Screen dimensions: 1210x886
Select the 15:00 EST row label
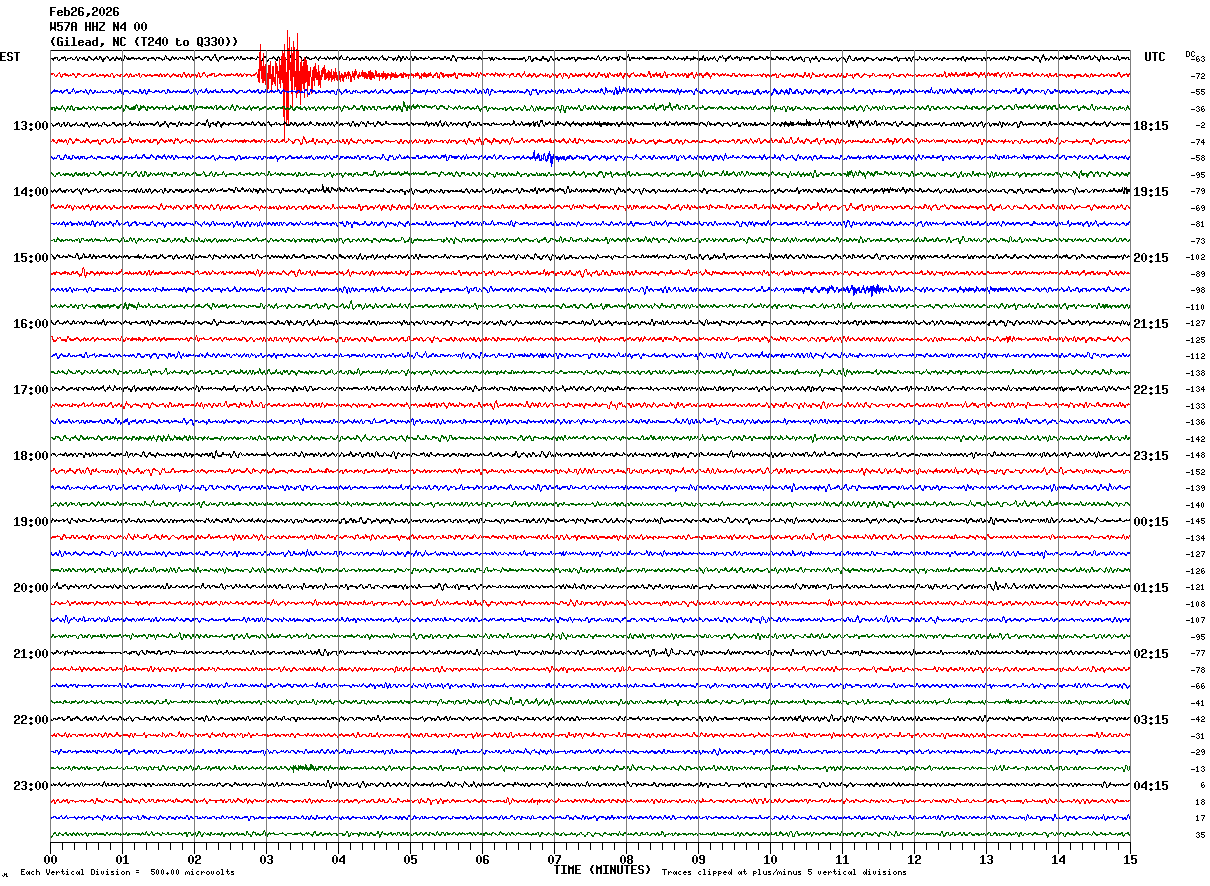[31, 258]
